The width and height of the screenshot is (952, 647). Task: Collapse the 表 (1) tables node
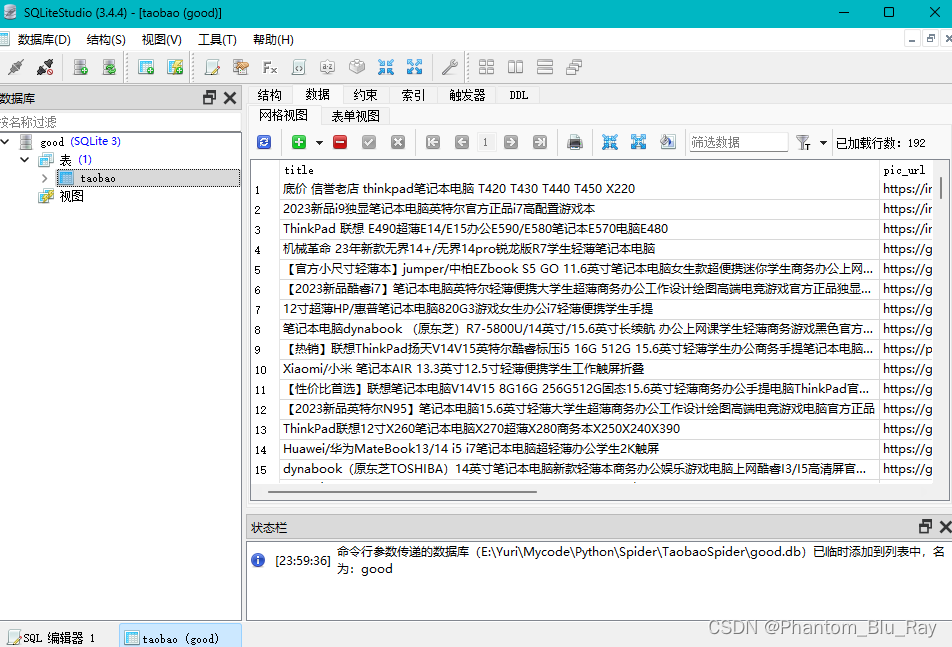25,160
